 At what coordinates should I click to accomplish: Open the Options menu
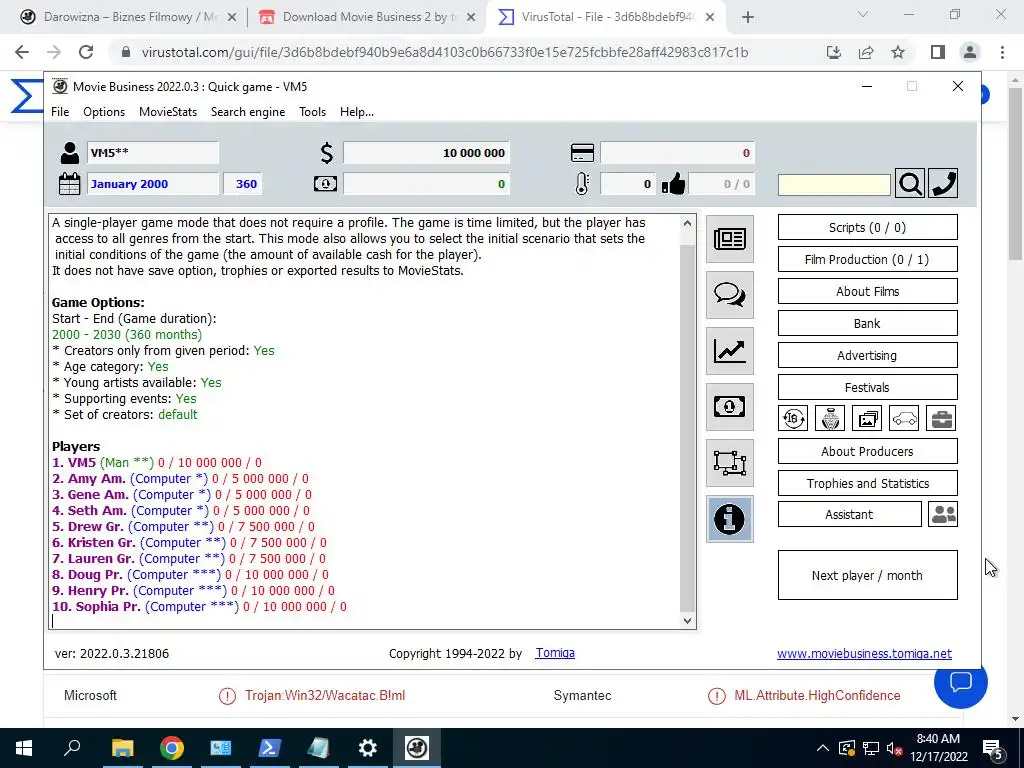coord(104,112)
